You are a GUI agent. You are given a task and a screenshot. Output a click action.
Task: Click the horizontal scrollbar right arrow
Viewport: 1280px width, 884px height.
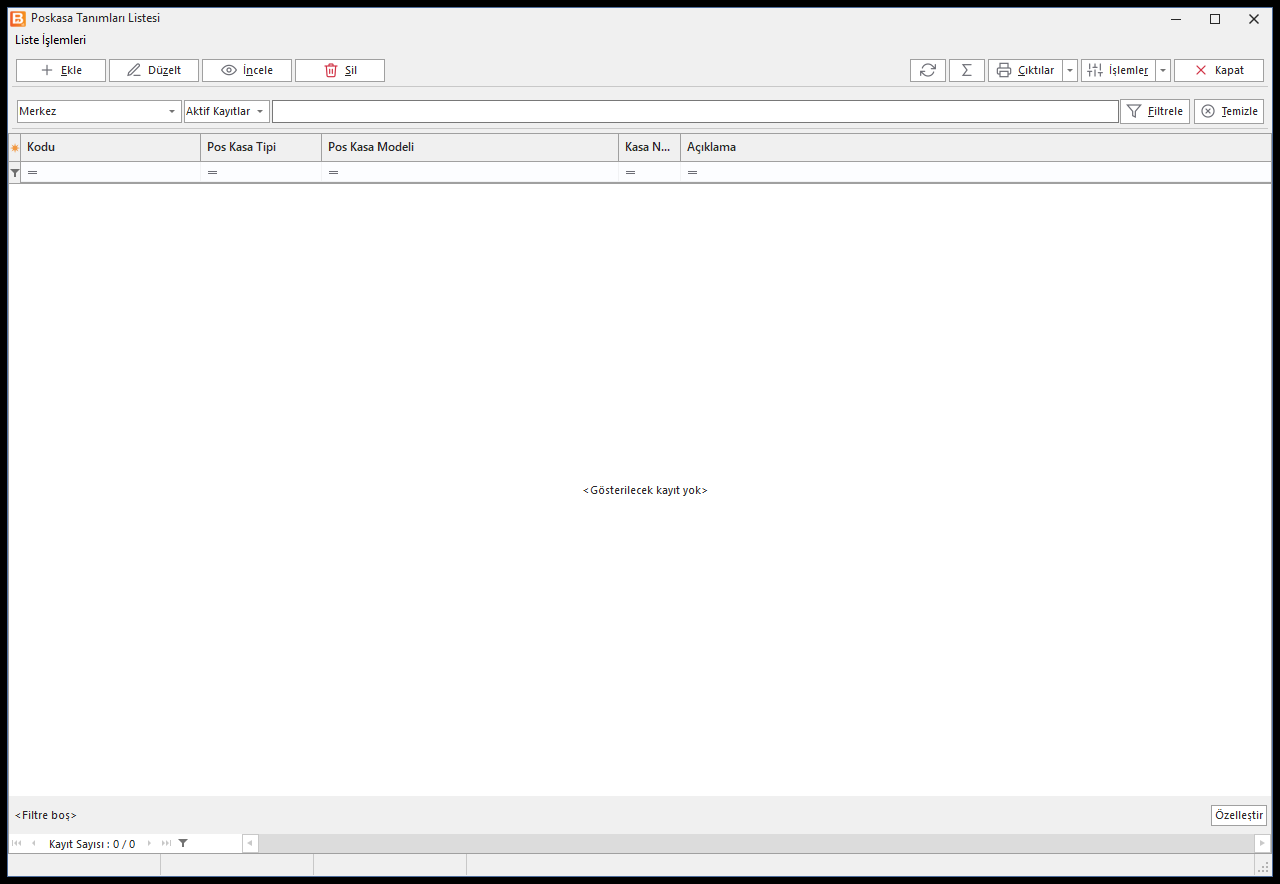[x=1263, y=844]
